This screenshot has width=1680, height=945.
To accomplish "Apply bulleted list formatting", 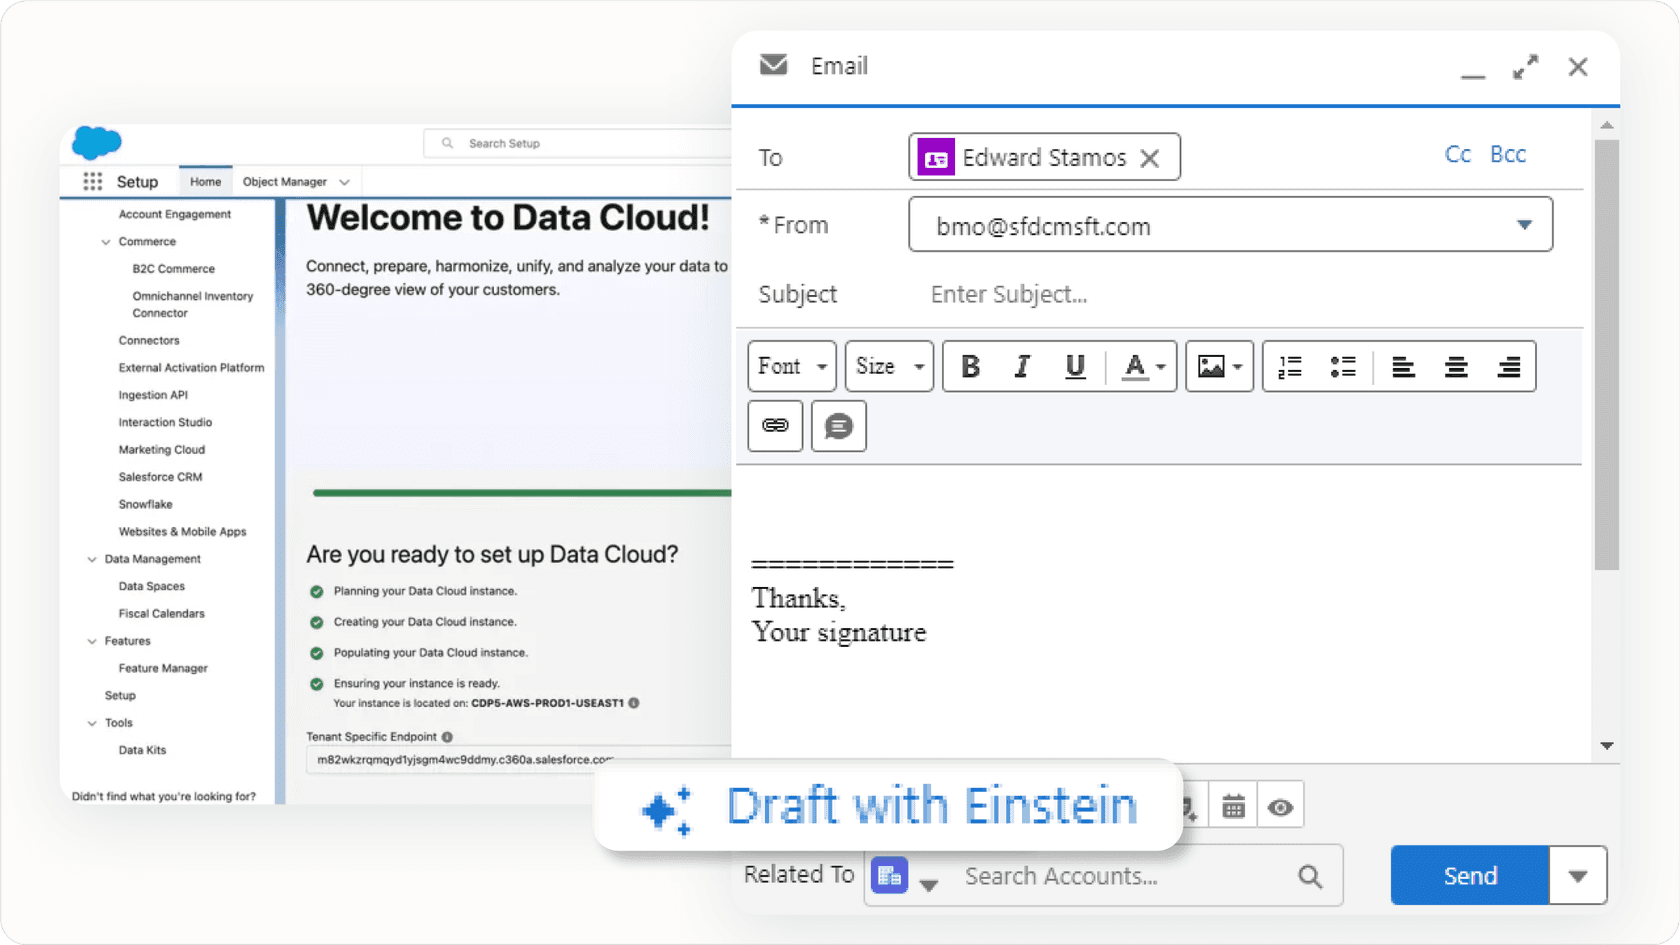I will (1343, 366).
